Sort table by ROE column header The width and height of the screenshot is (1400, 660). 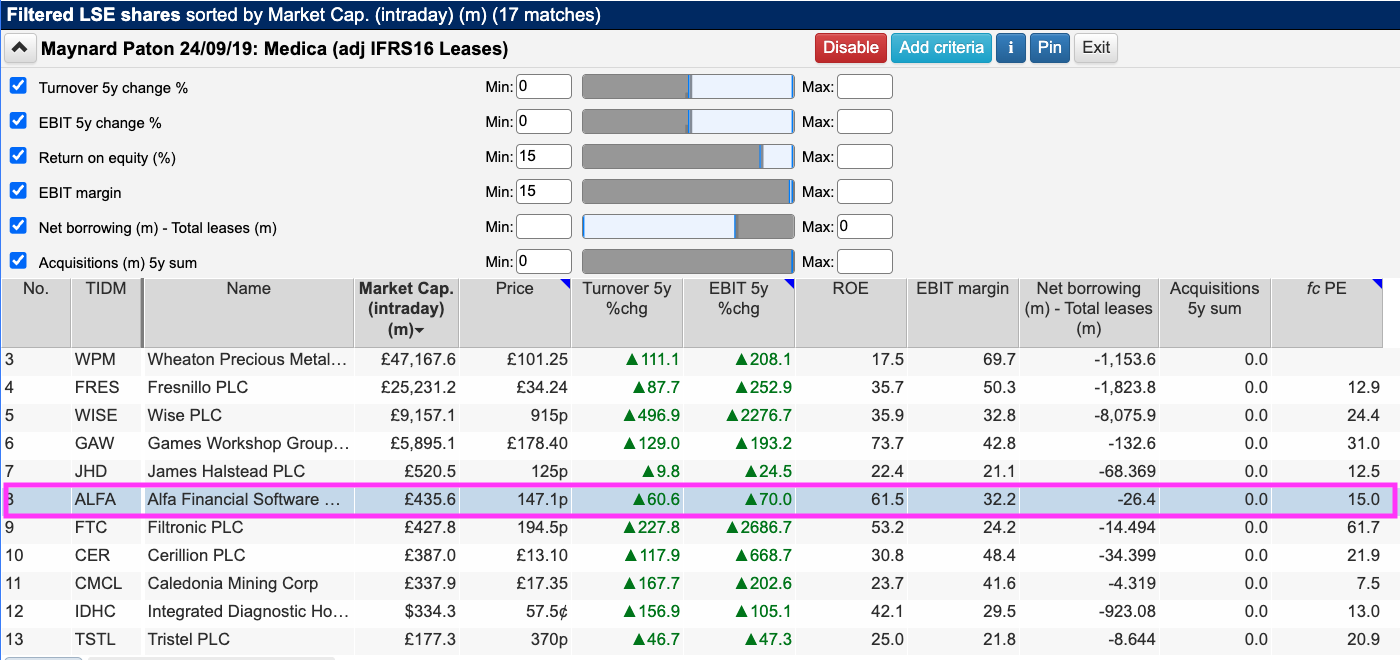point(851,289)
